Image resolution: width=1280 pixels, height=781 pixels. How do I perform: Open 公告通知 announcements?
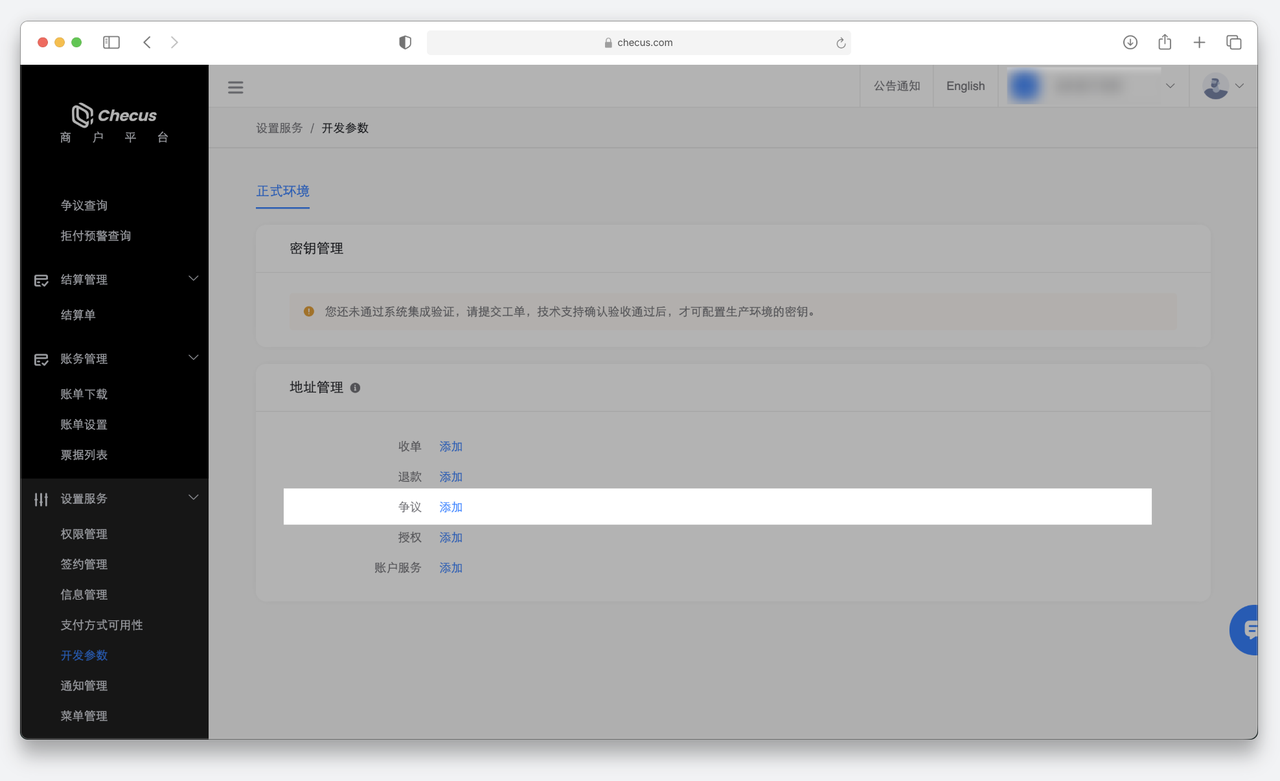[896, 87]
